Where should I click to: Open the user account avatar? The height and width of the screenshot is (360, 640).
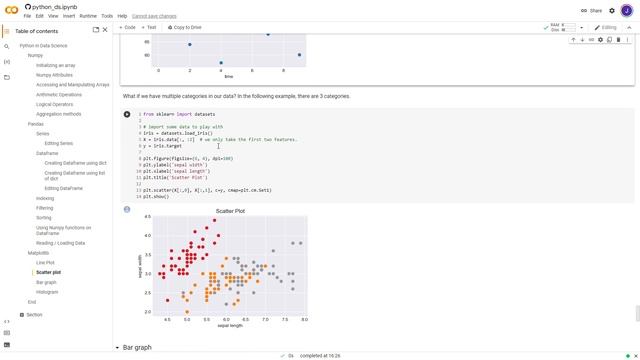click(x=627, y=11)
